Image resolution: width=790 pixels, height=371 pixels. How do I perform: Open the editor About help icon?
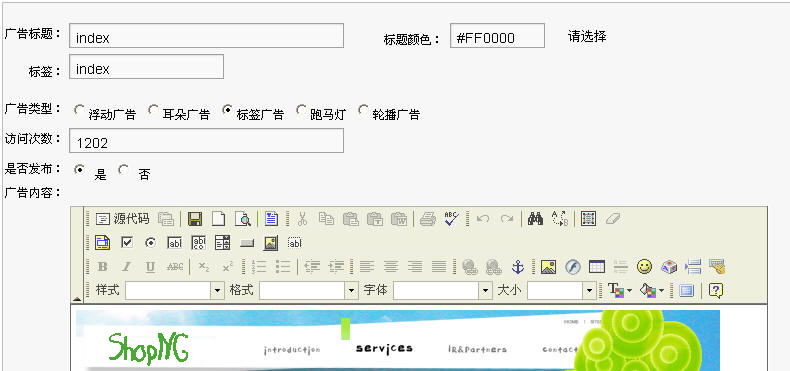716,290
